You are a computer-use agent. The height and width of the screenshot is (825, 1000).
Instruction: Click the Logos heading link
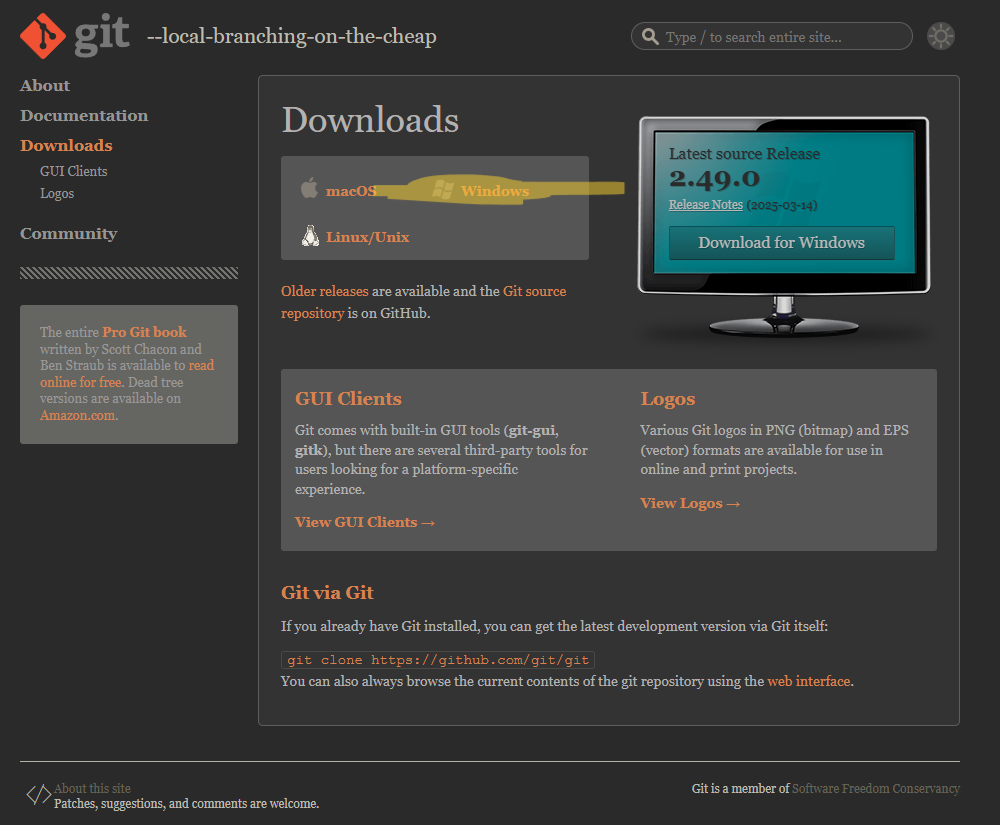[x=667, y=399]
